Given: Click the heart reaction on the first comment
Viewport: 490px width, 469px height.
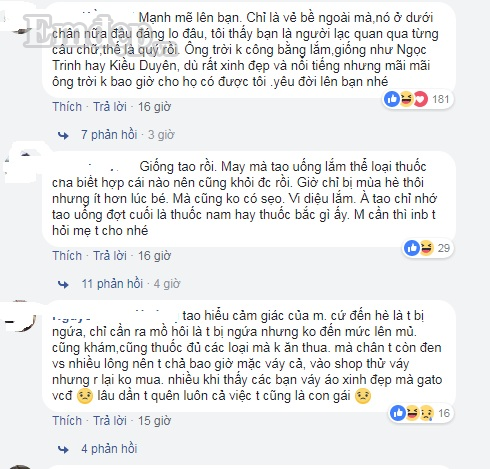Looking at the screenshot, I should [x=420, y=99].
